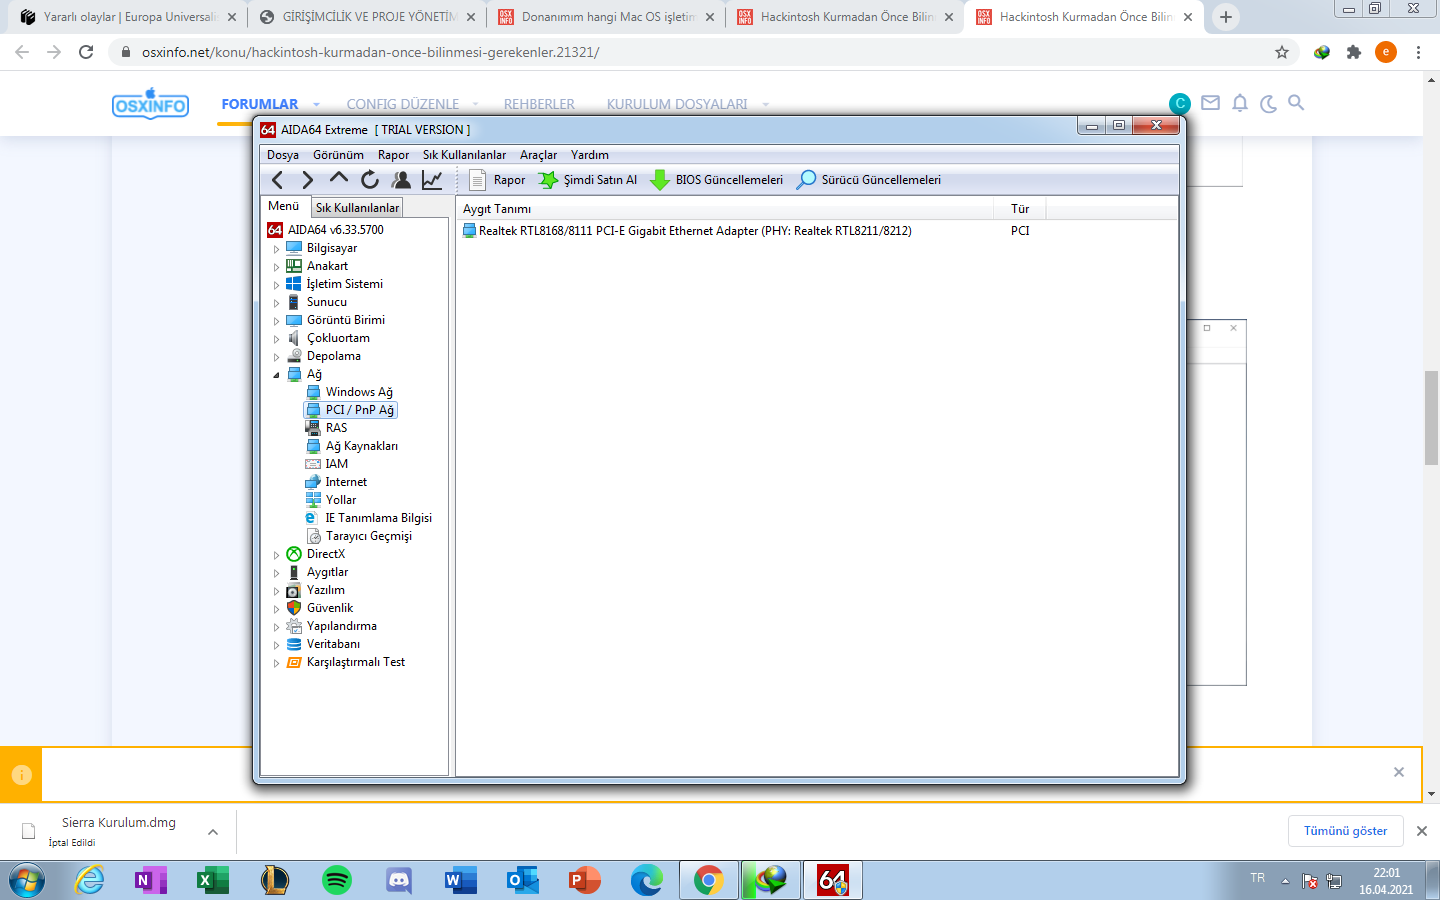The image size is (1440, 900).
Task: Click Tümünü göster button
Action: pos(1345,831)
